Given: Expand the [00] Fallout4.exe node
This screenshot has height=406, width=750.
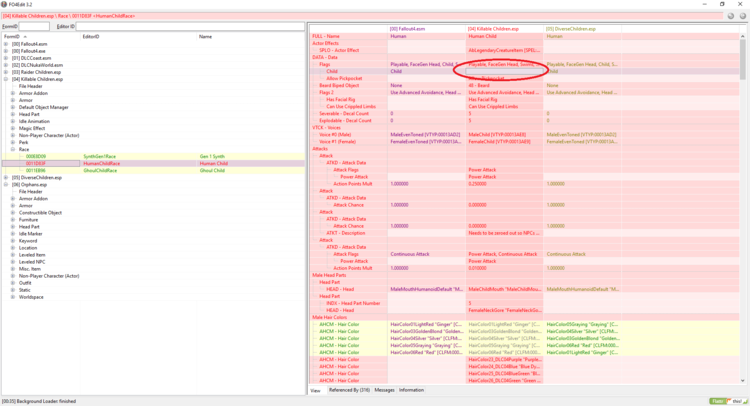Looking at the screenshot, I should coord(6,51).
